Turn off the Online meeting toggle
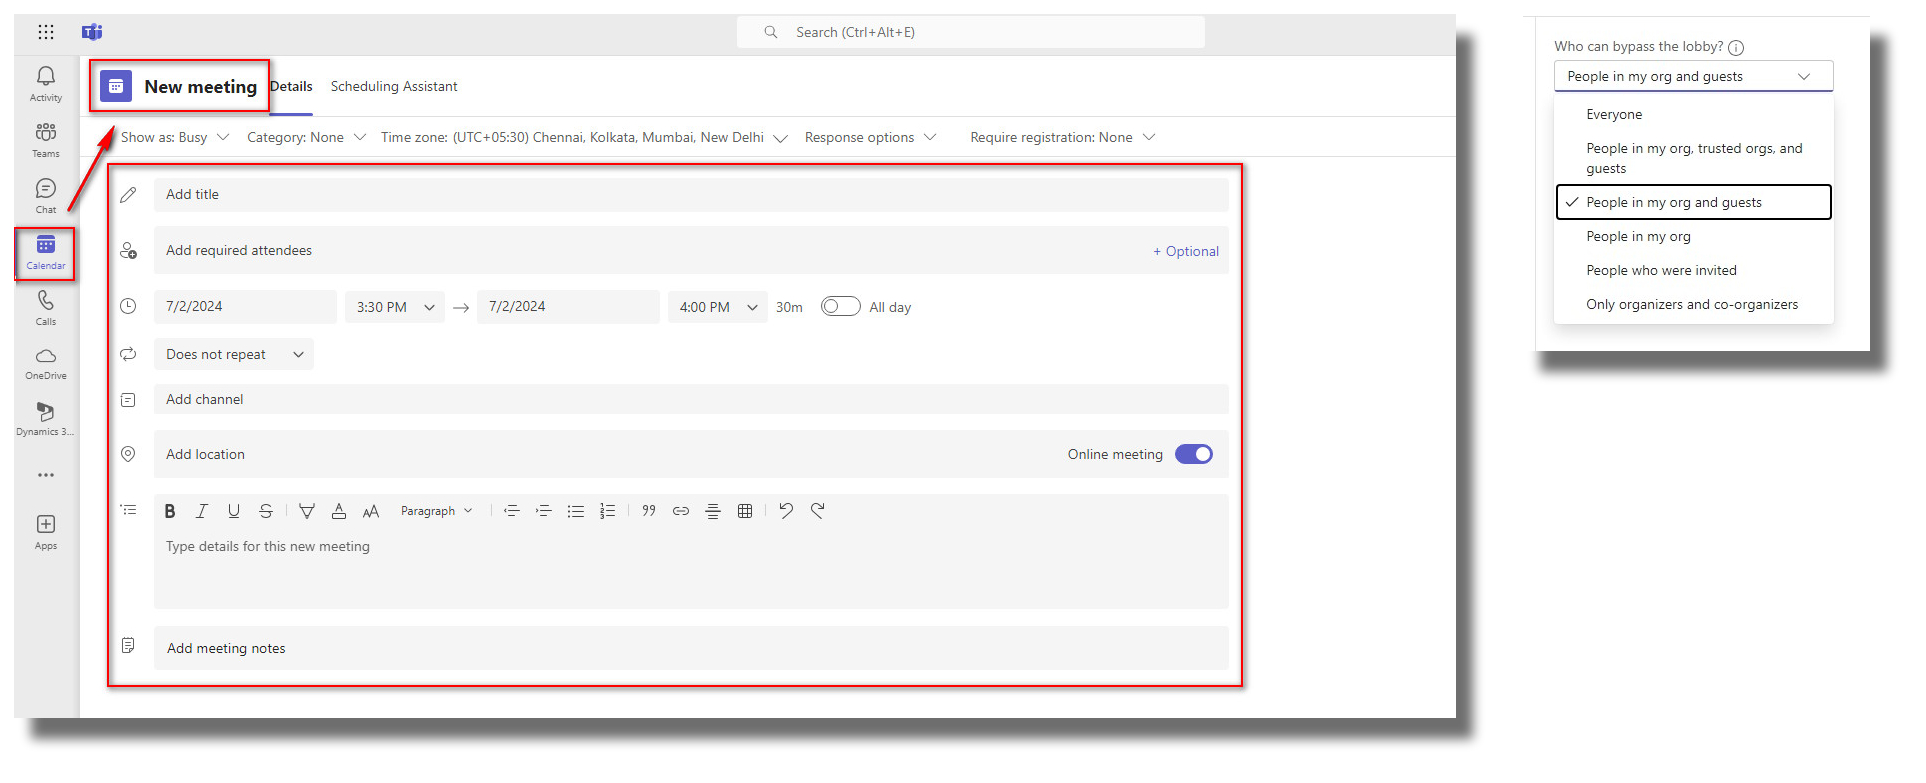1926x783 pixels. (1194, 454)
